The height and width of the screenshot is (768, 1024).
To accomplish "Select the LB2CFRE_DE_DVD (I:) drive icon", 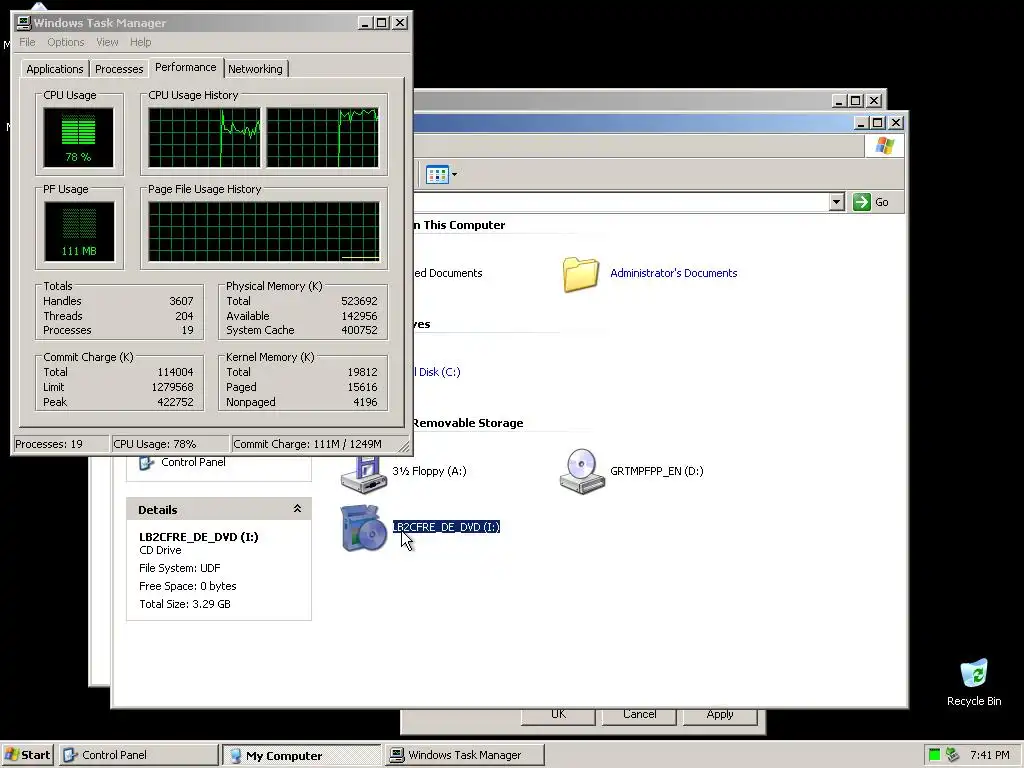I will 364,528.
